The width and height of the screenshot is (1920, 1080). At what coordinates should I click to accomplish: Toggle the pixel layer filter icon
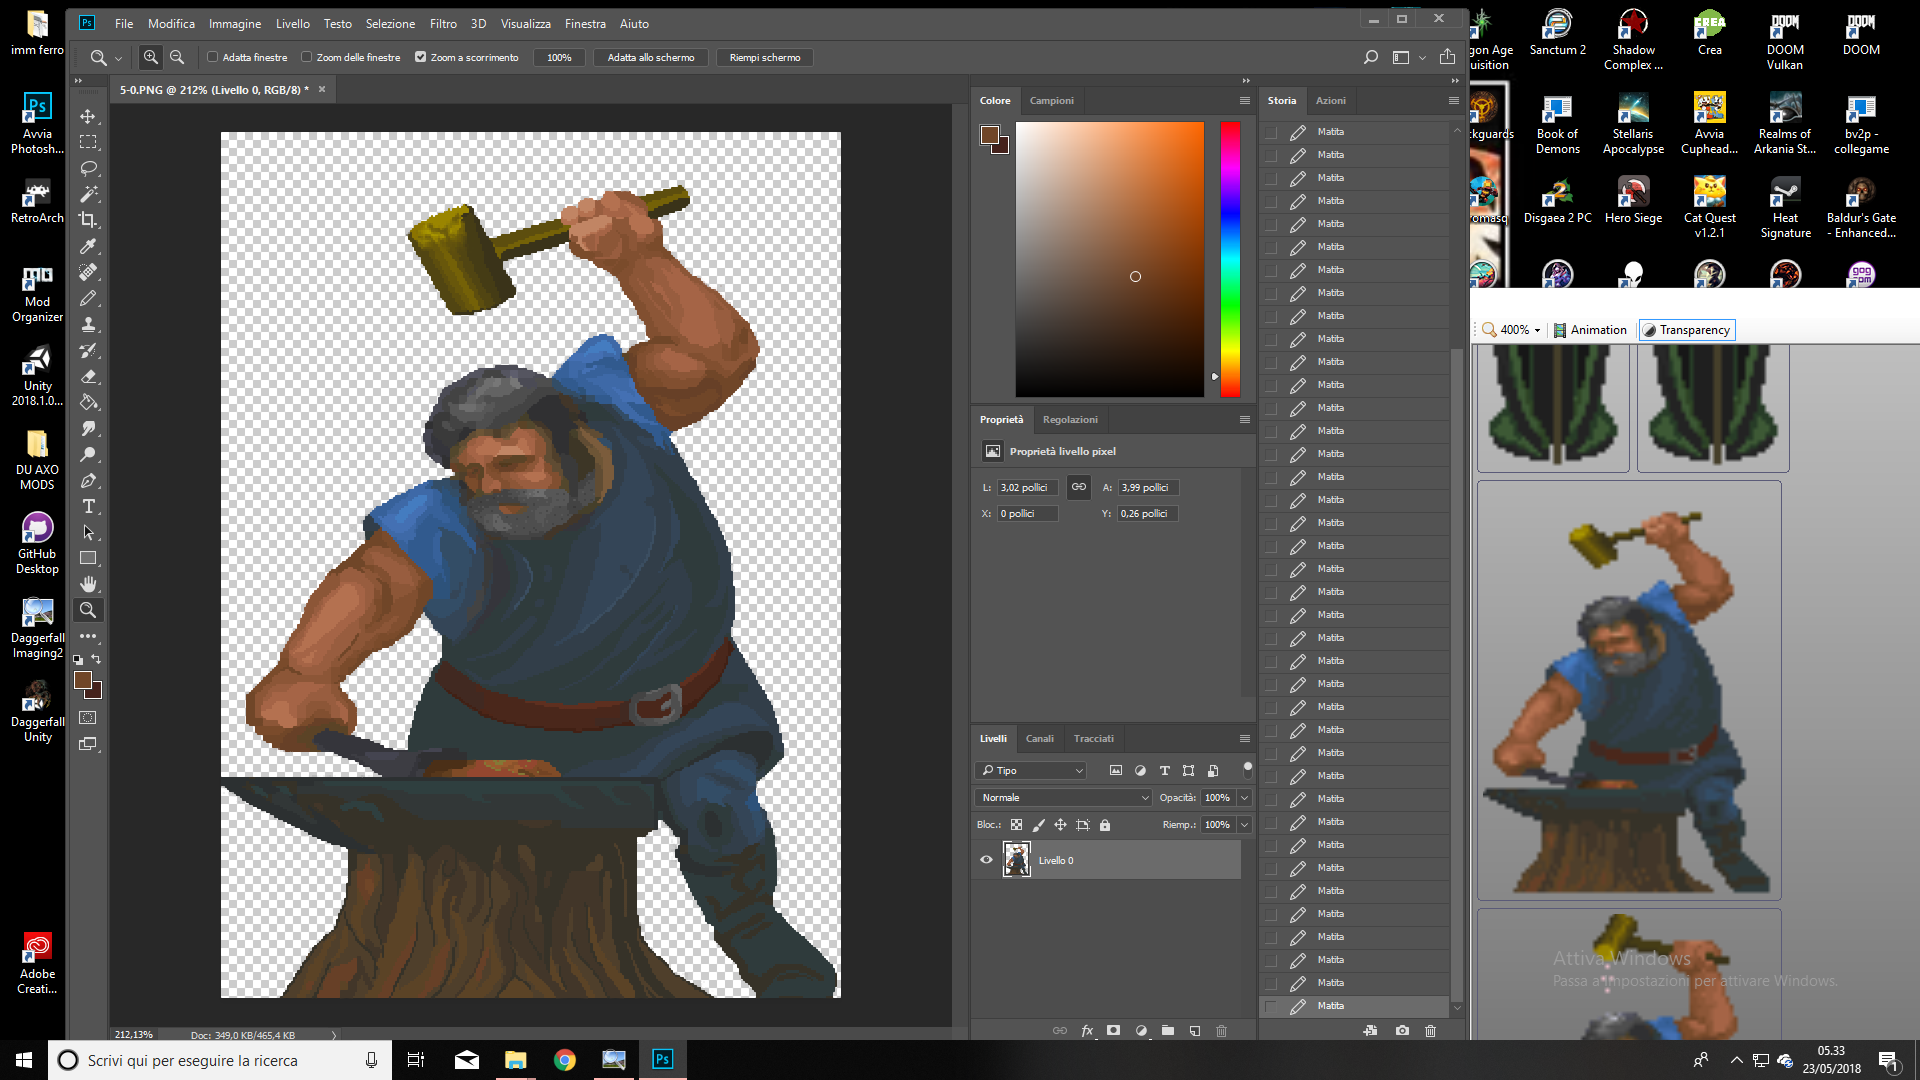pos(1116,770)
